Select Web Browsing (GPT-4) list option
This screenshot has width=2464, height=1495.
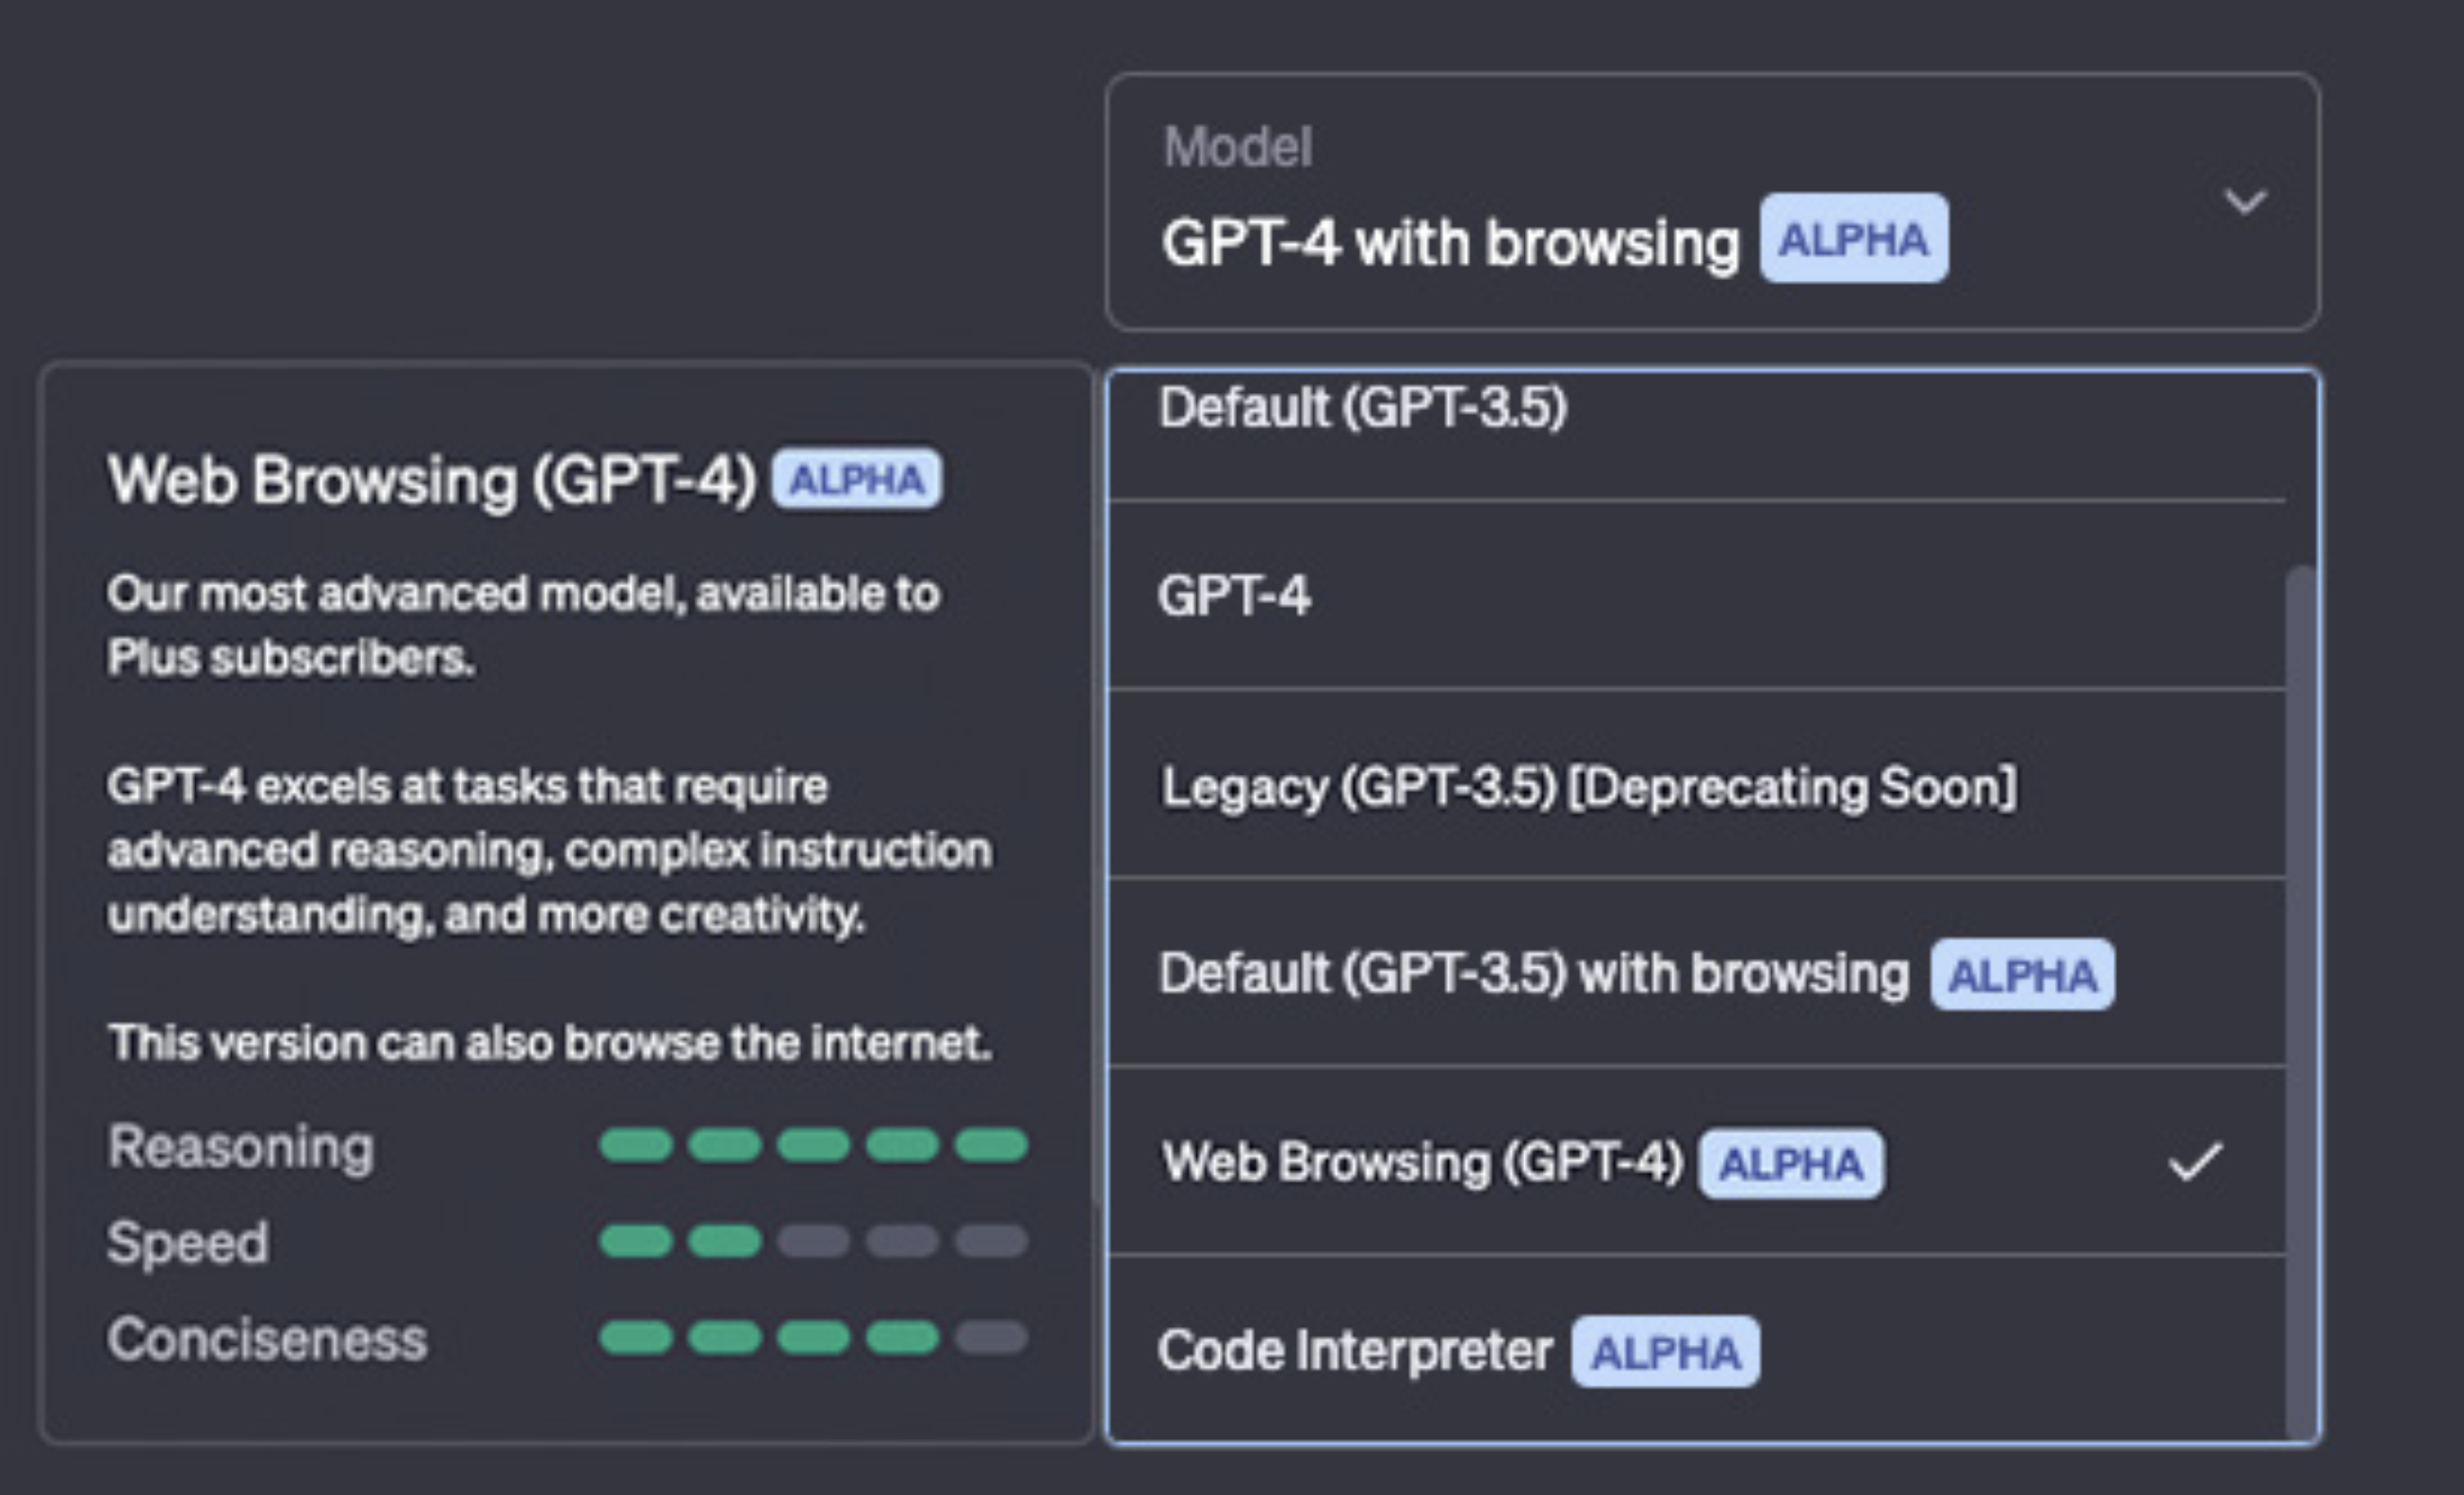click(x=1698, y=1161)
